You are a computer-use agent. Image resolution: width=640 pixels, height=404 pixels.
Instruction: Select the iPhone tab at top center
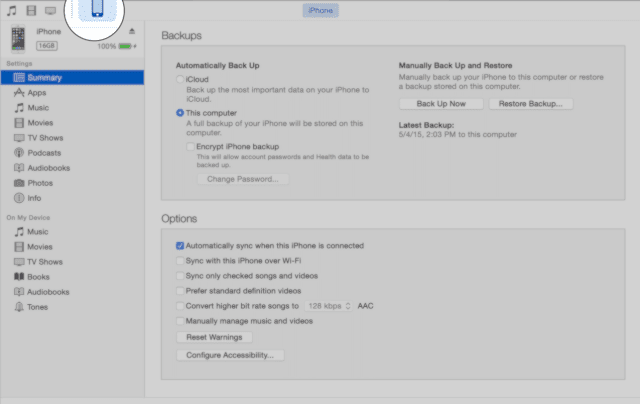tap(320, 11)
